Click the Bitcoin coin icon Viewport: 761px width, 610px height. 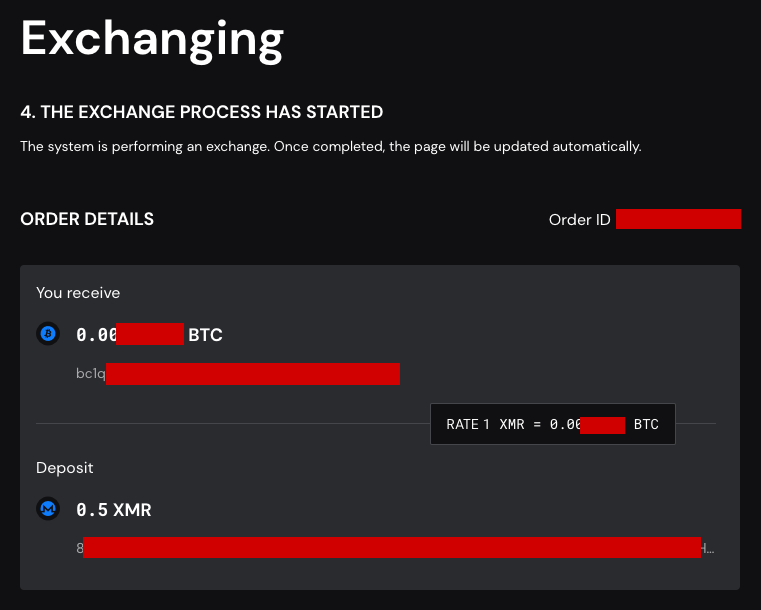click(48, 334)
